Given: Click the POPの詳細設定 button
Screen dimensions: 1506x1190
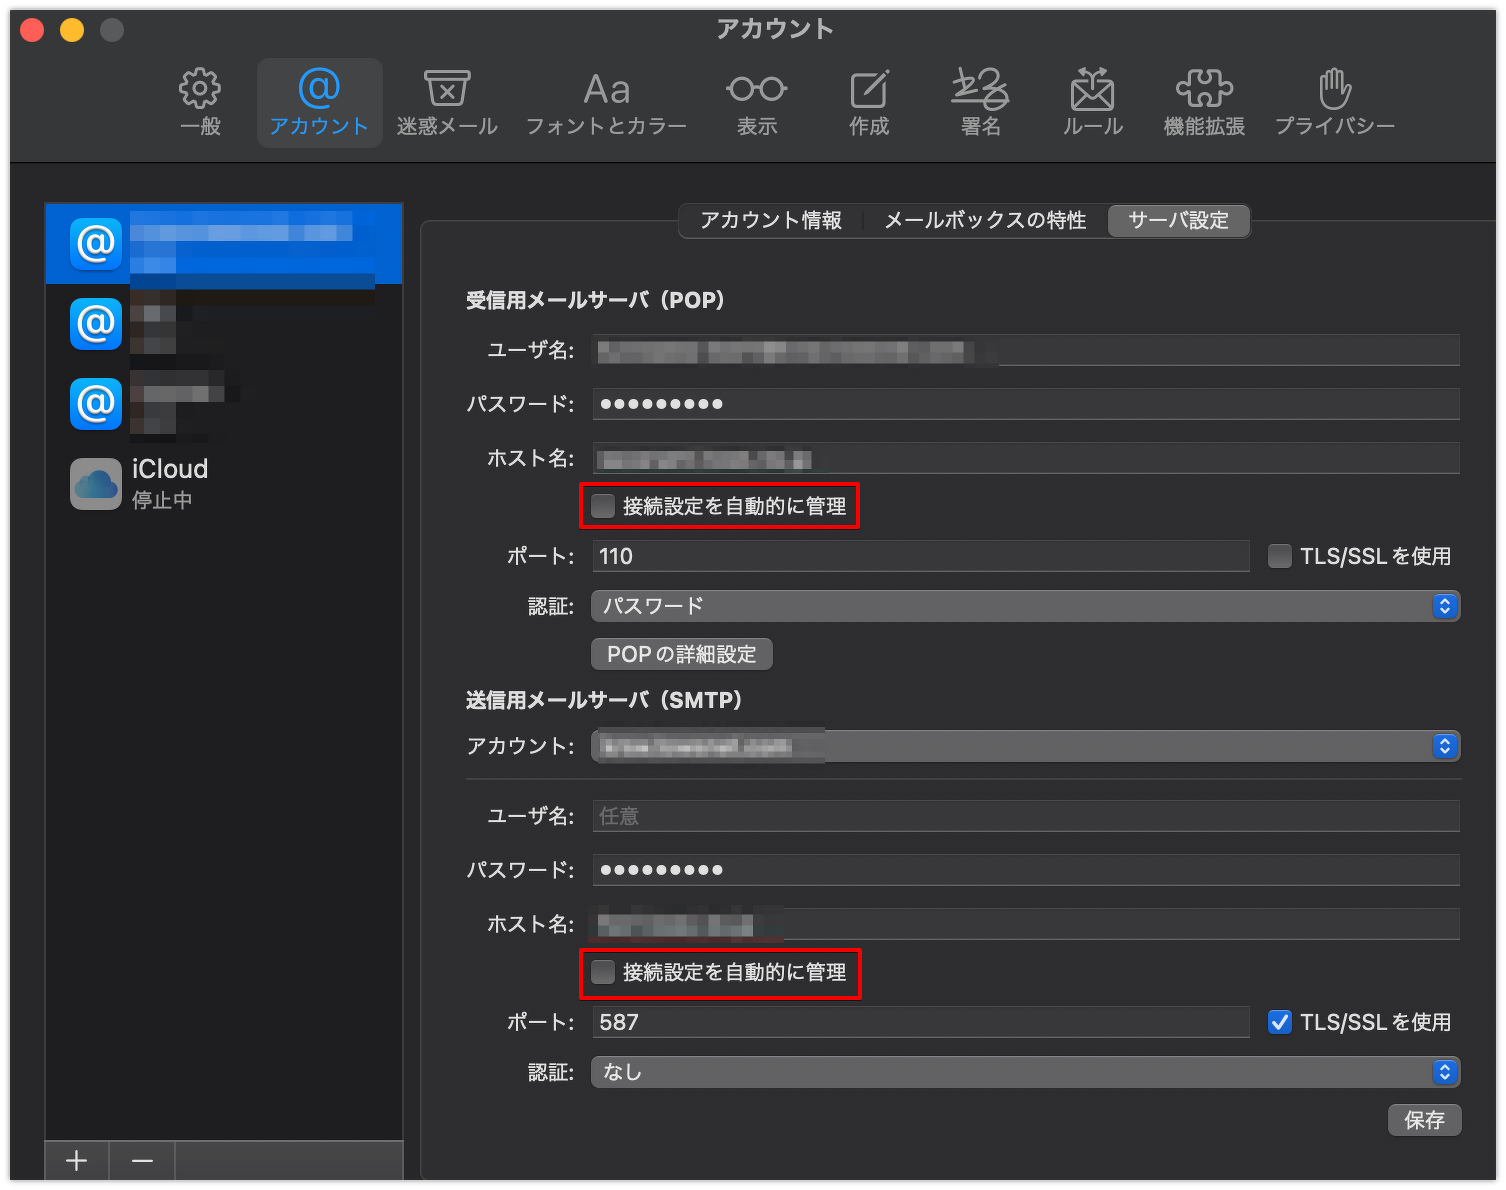Looking at the screenshot, I should coord(682,654).
